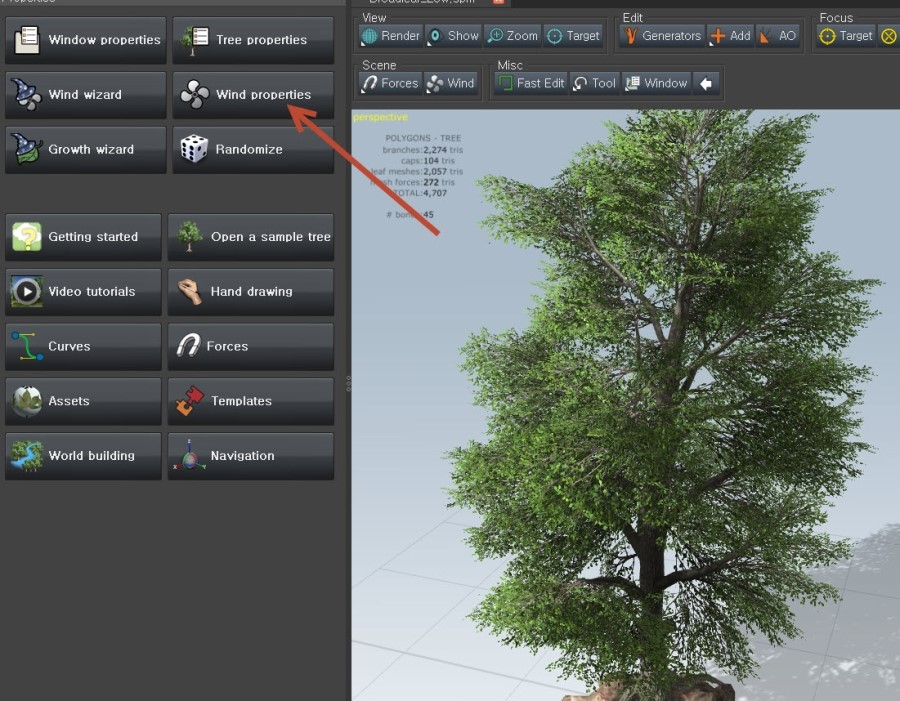Open the Templates help topic

click(x=250, y=401)
